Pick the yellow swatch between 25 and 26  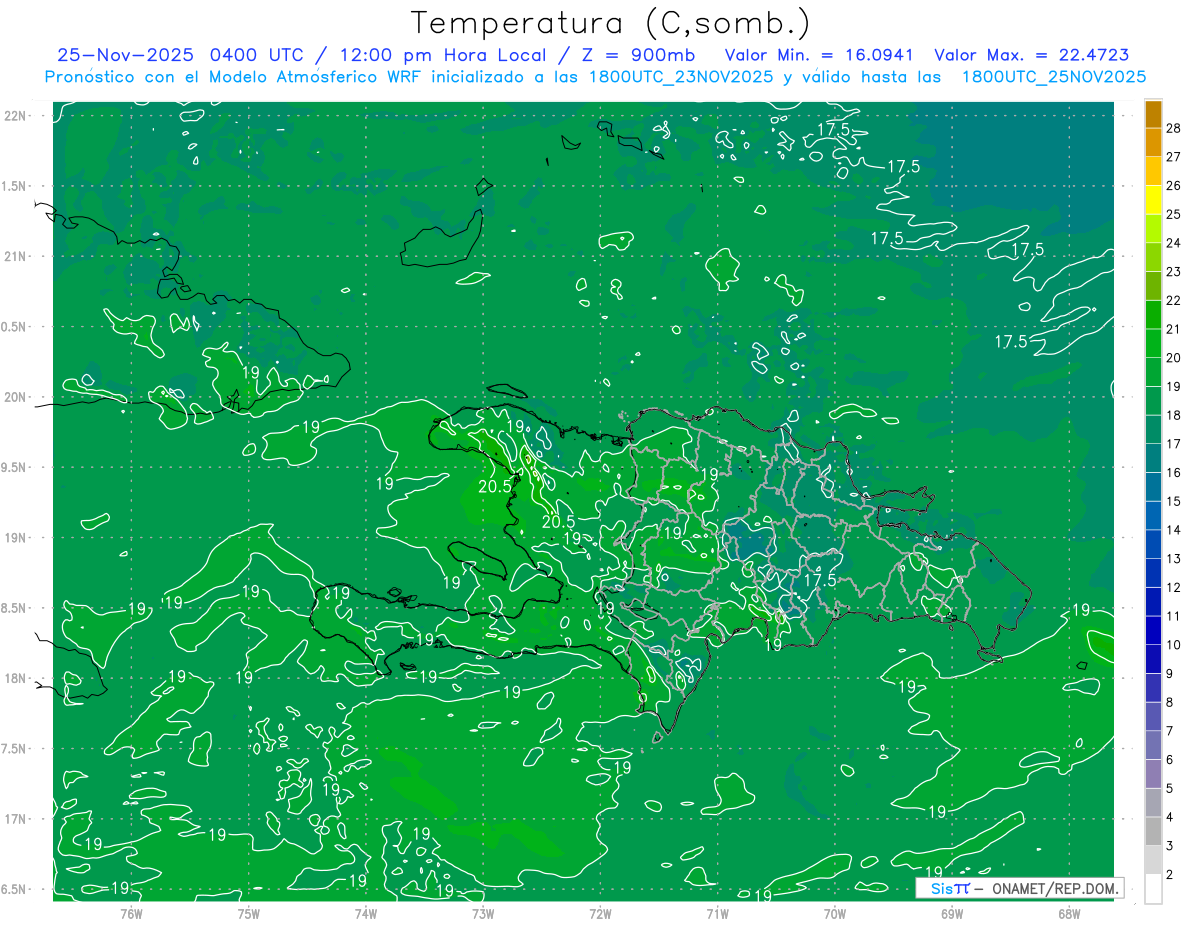click(x=1153, y=200)
